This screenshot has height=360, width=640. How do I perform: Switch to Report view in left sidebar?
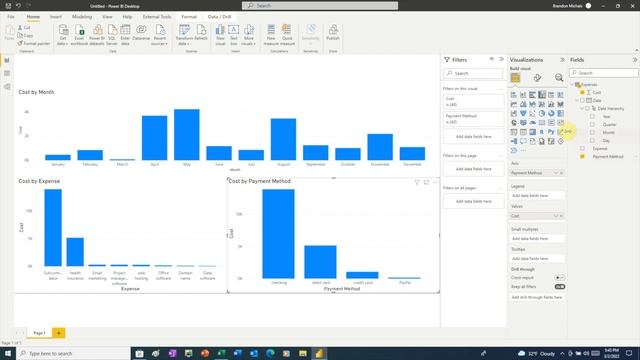(7, 60)
